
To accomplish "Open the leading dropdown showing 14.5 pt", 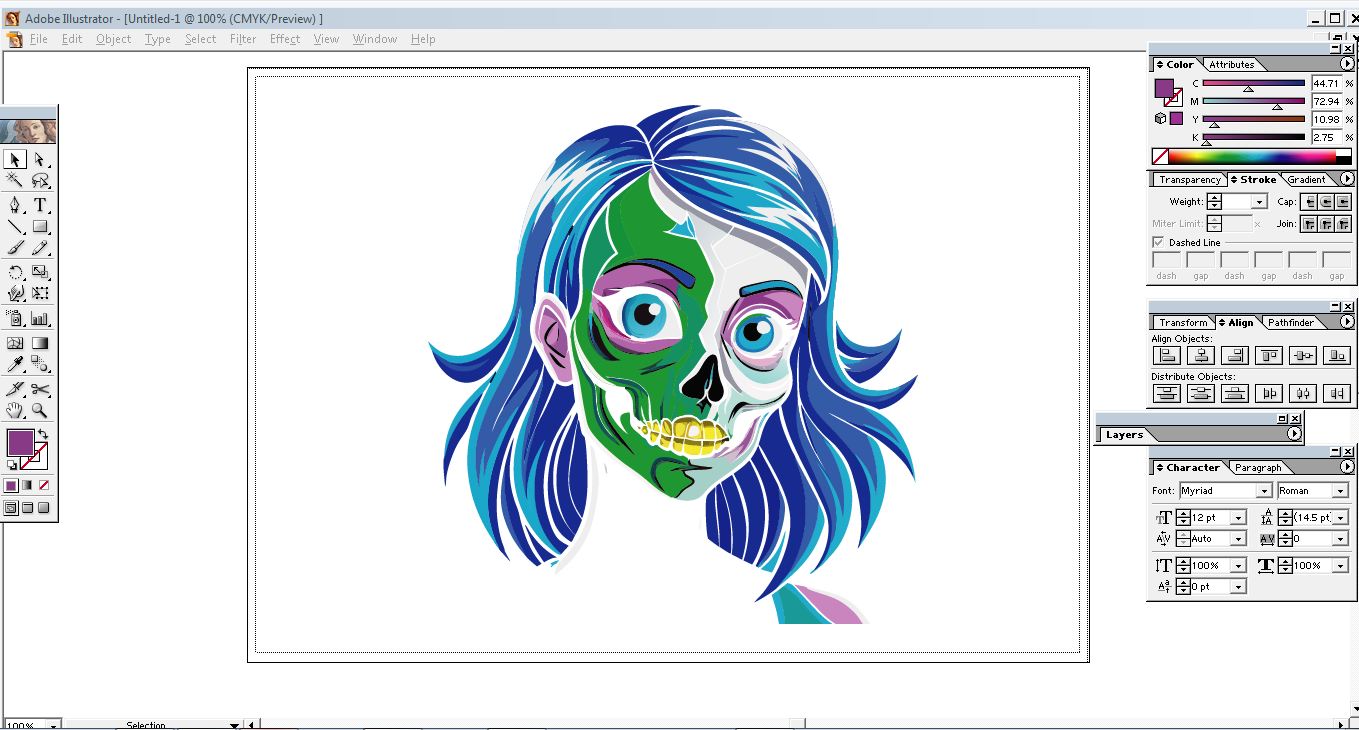I will 1341,518.
